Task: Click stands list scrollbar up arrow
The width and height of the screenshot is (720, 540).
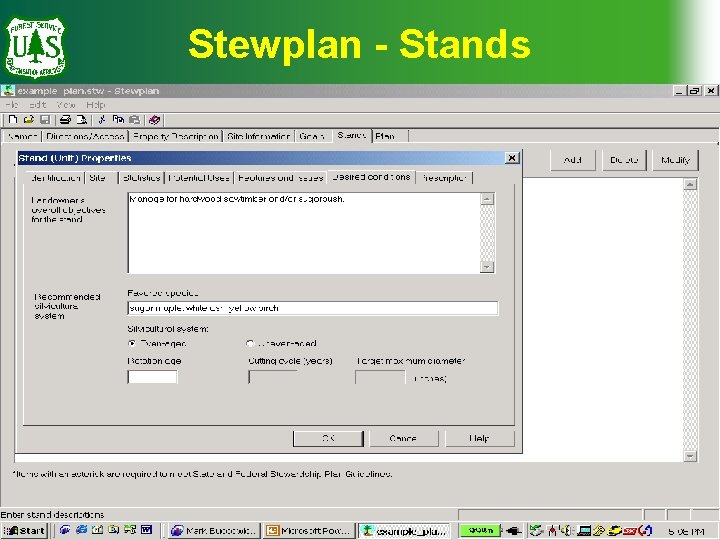Action: pos(690,185)
